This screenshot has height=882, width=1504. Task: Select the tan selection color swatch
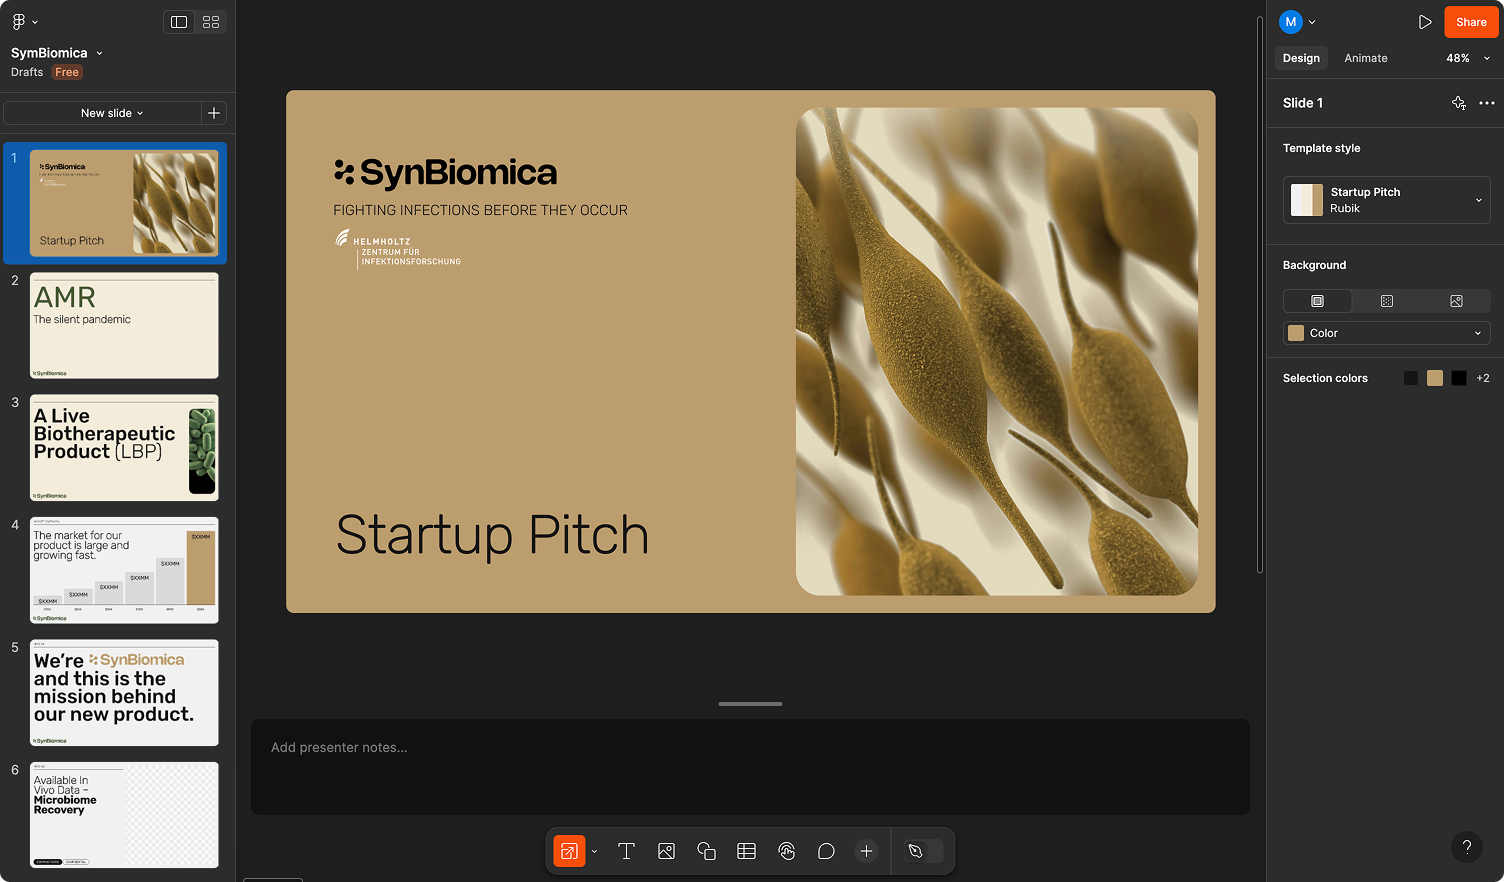[1435, 378]
